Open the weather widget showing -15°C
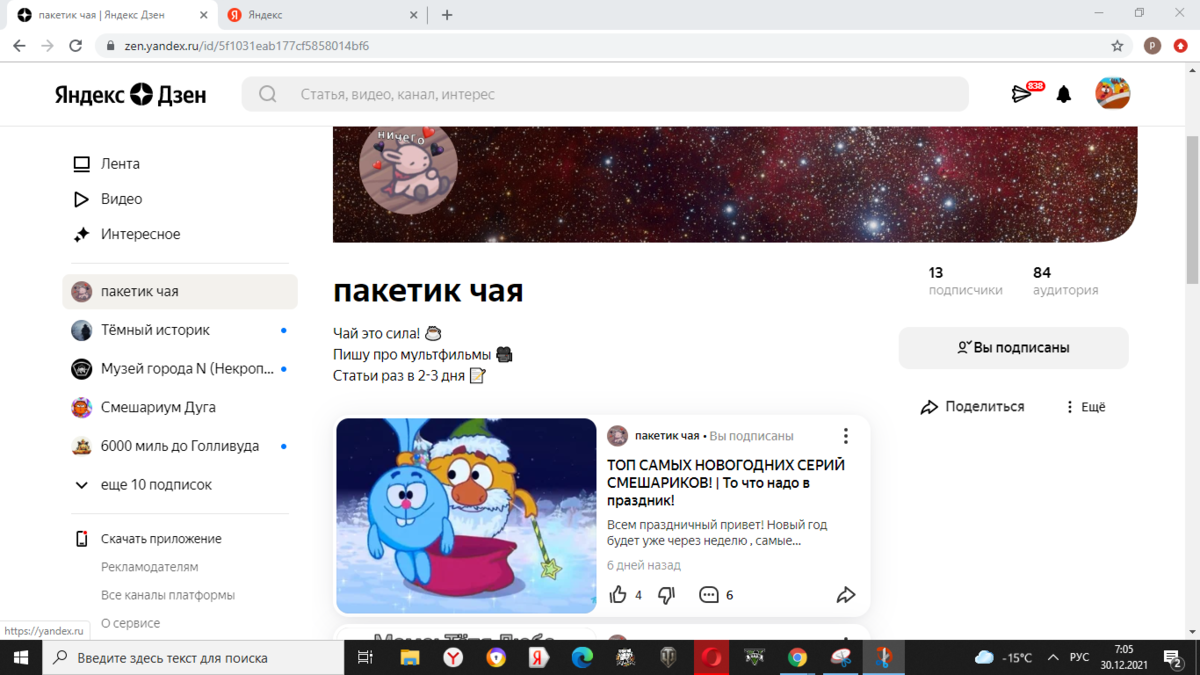Screen dimensions: 1200x675 [1004, 657]
